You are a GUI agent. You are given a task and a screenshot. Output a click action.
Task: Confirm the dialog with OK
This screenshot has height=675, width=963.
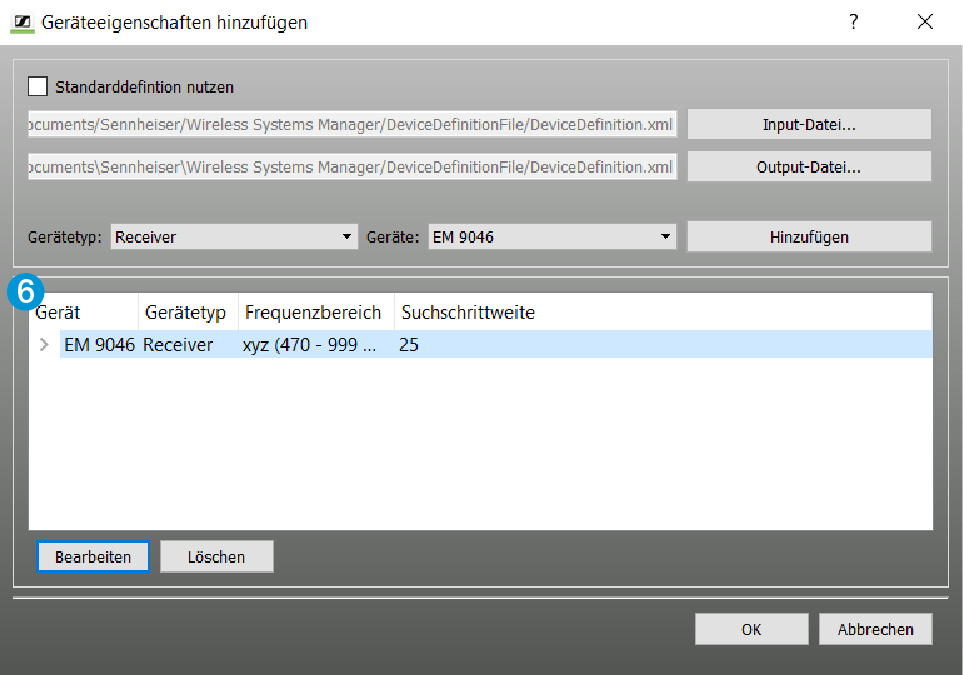pyautogui.click(x=751, y=629)
